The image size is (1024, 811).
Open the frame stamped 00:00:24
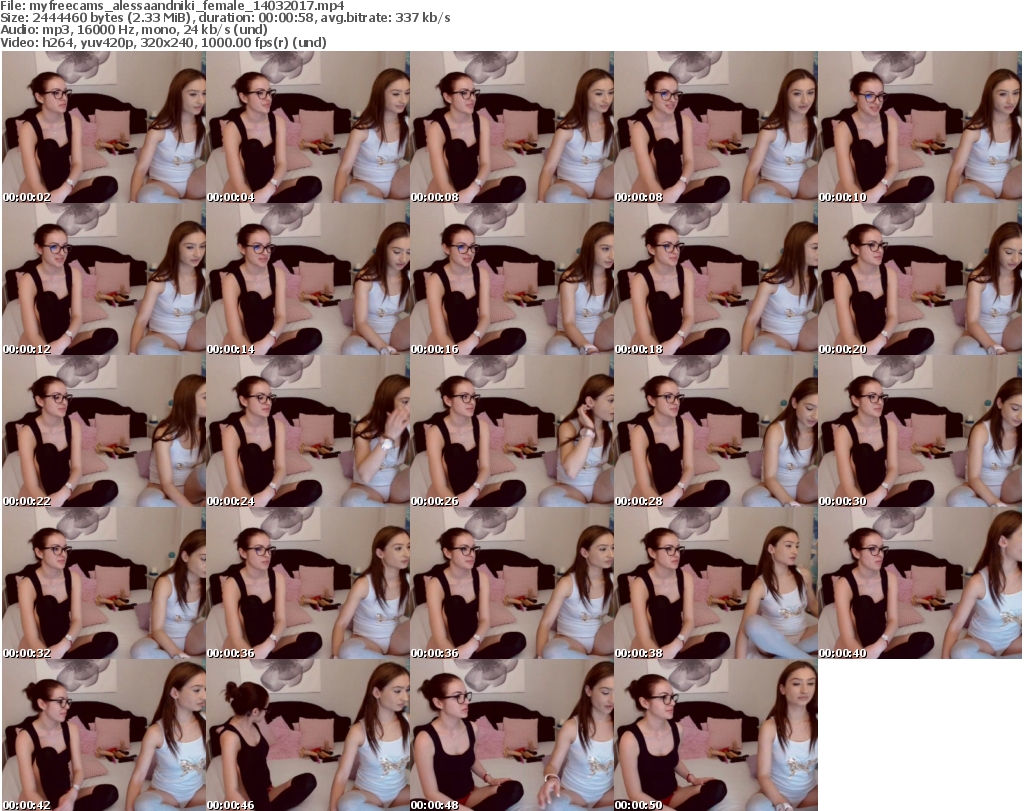[308, 432]
